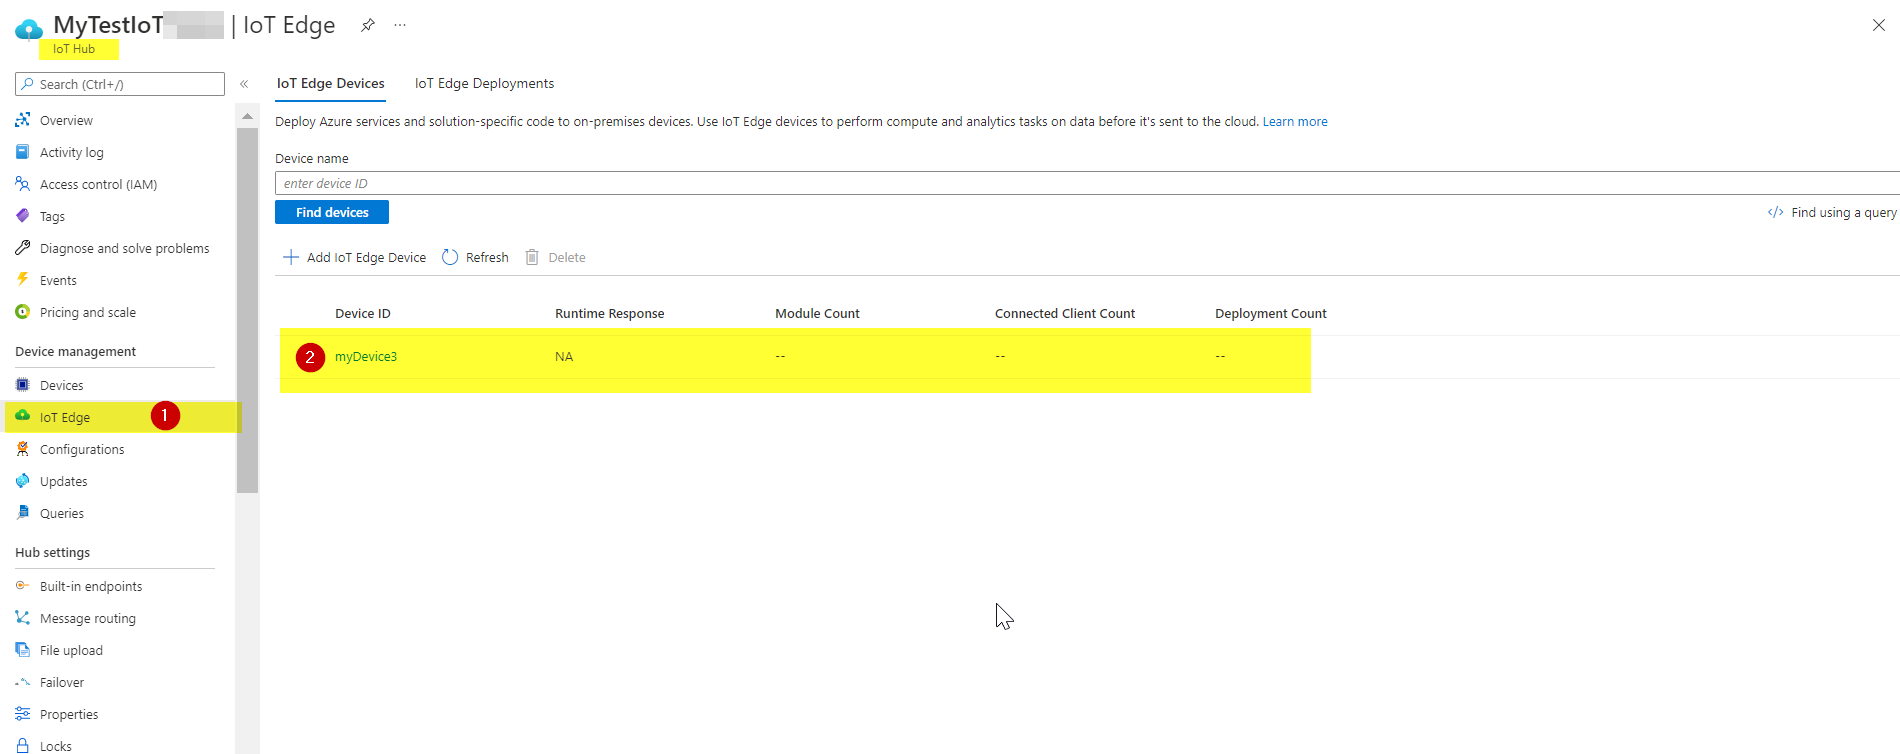Viewport: 1900px width, 754px height.
Task: Click the Tags icon in sidebar
Action: (x=23, y=216)
